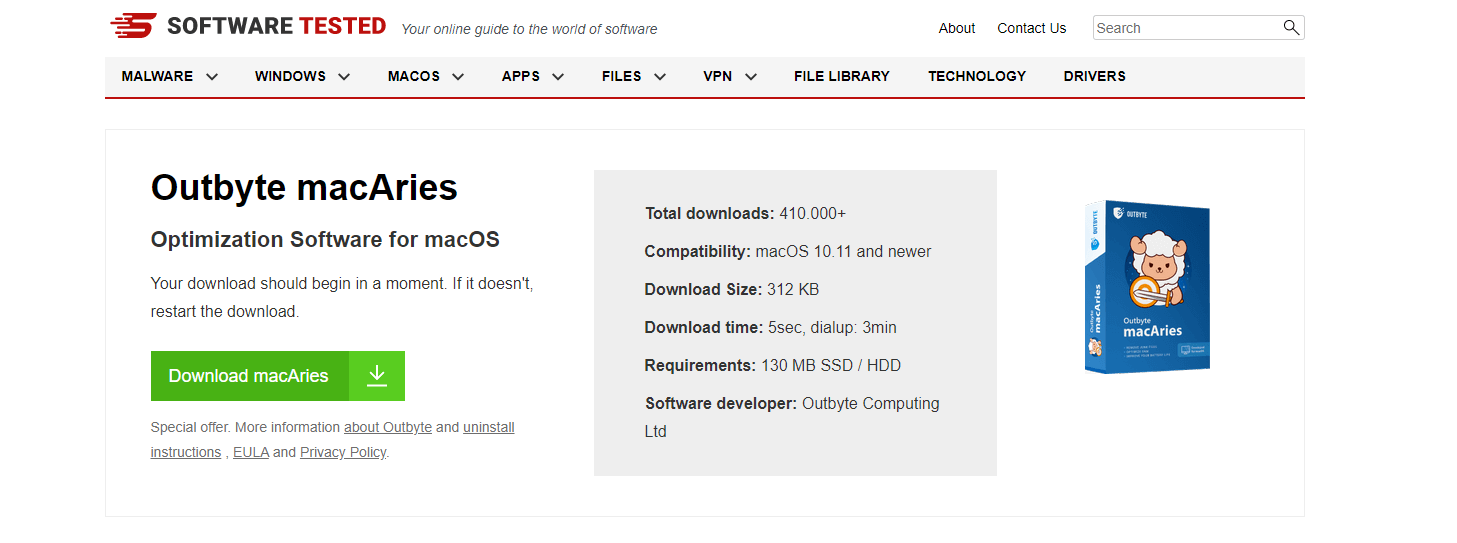The height and width of the screenshot is (543, 1457).
Task: Open the EULA link
Action: (251, 452)
